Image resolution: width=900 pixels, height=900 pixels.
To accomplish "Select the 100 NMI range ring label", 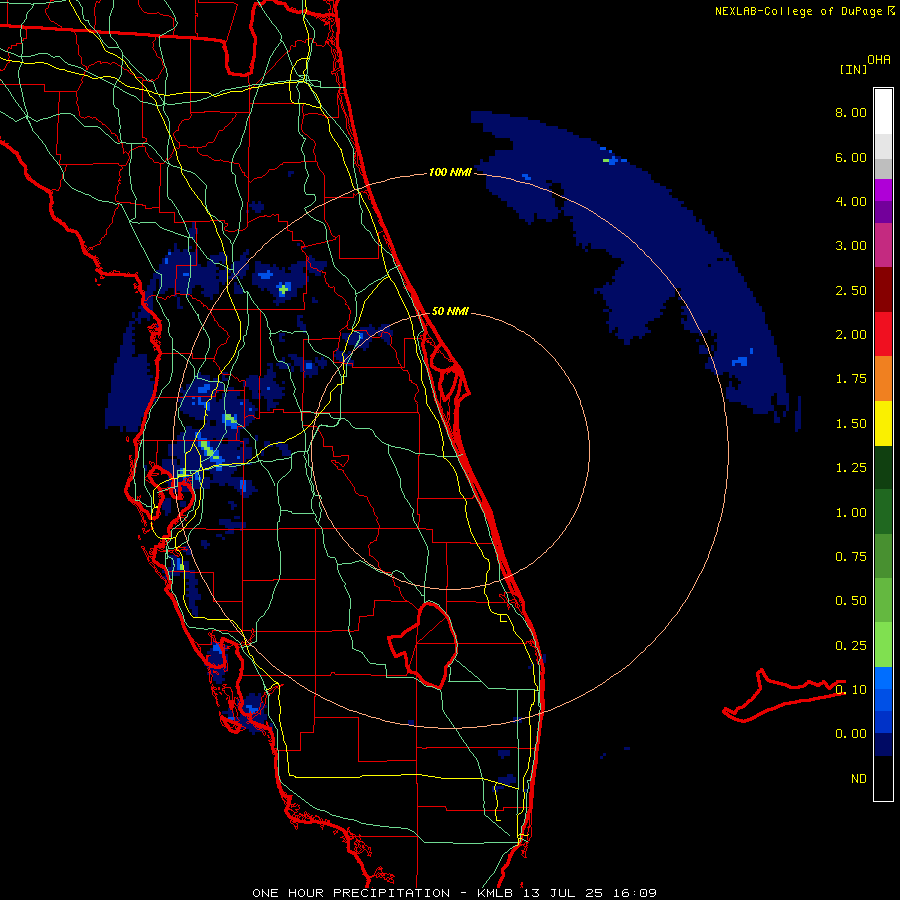I will [451, 172].
